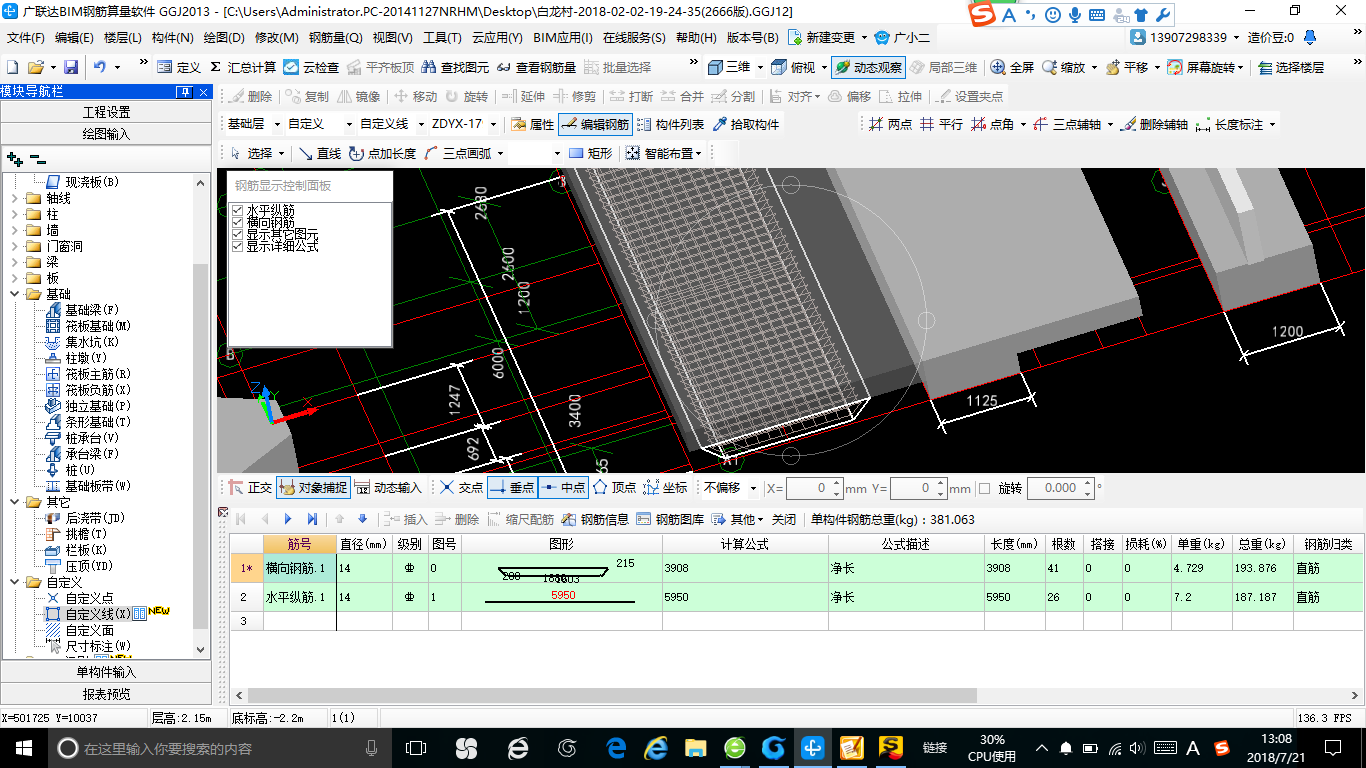The width and height of the screenshot is (1366, 768).
Task: Click the 定义 toolbar icon
Action: click(x=180, y=67)
